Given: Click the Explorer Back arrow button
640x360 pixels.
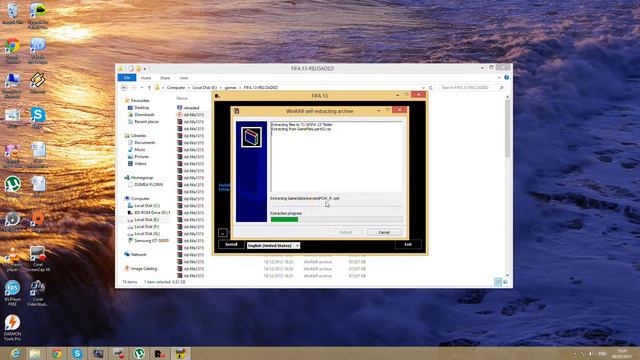Looking at the screenshot, I should point(124,87).
